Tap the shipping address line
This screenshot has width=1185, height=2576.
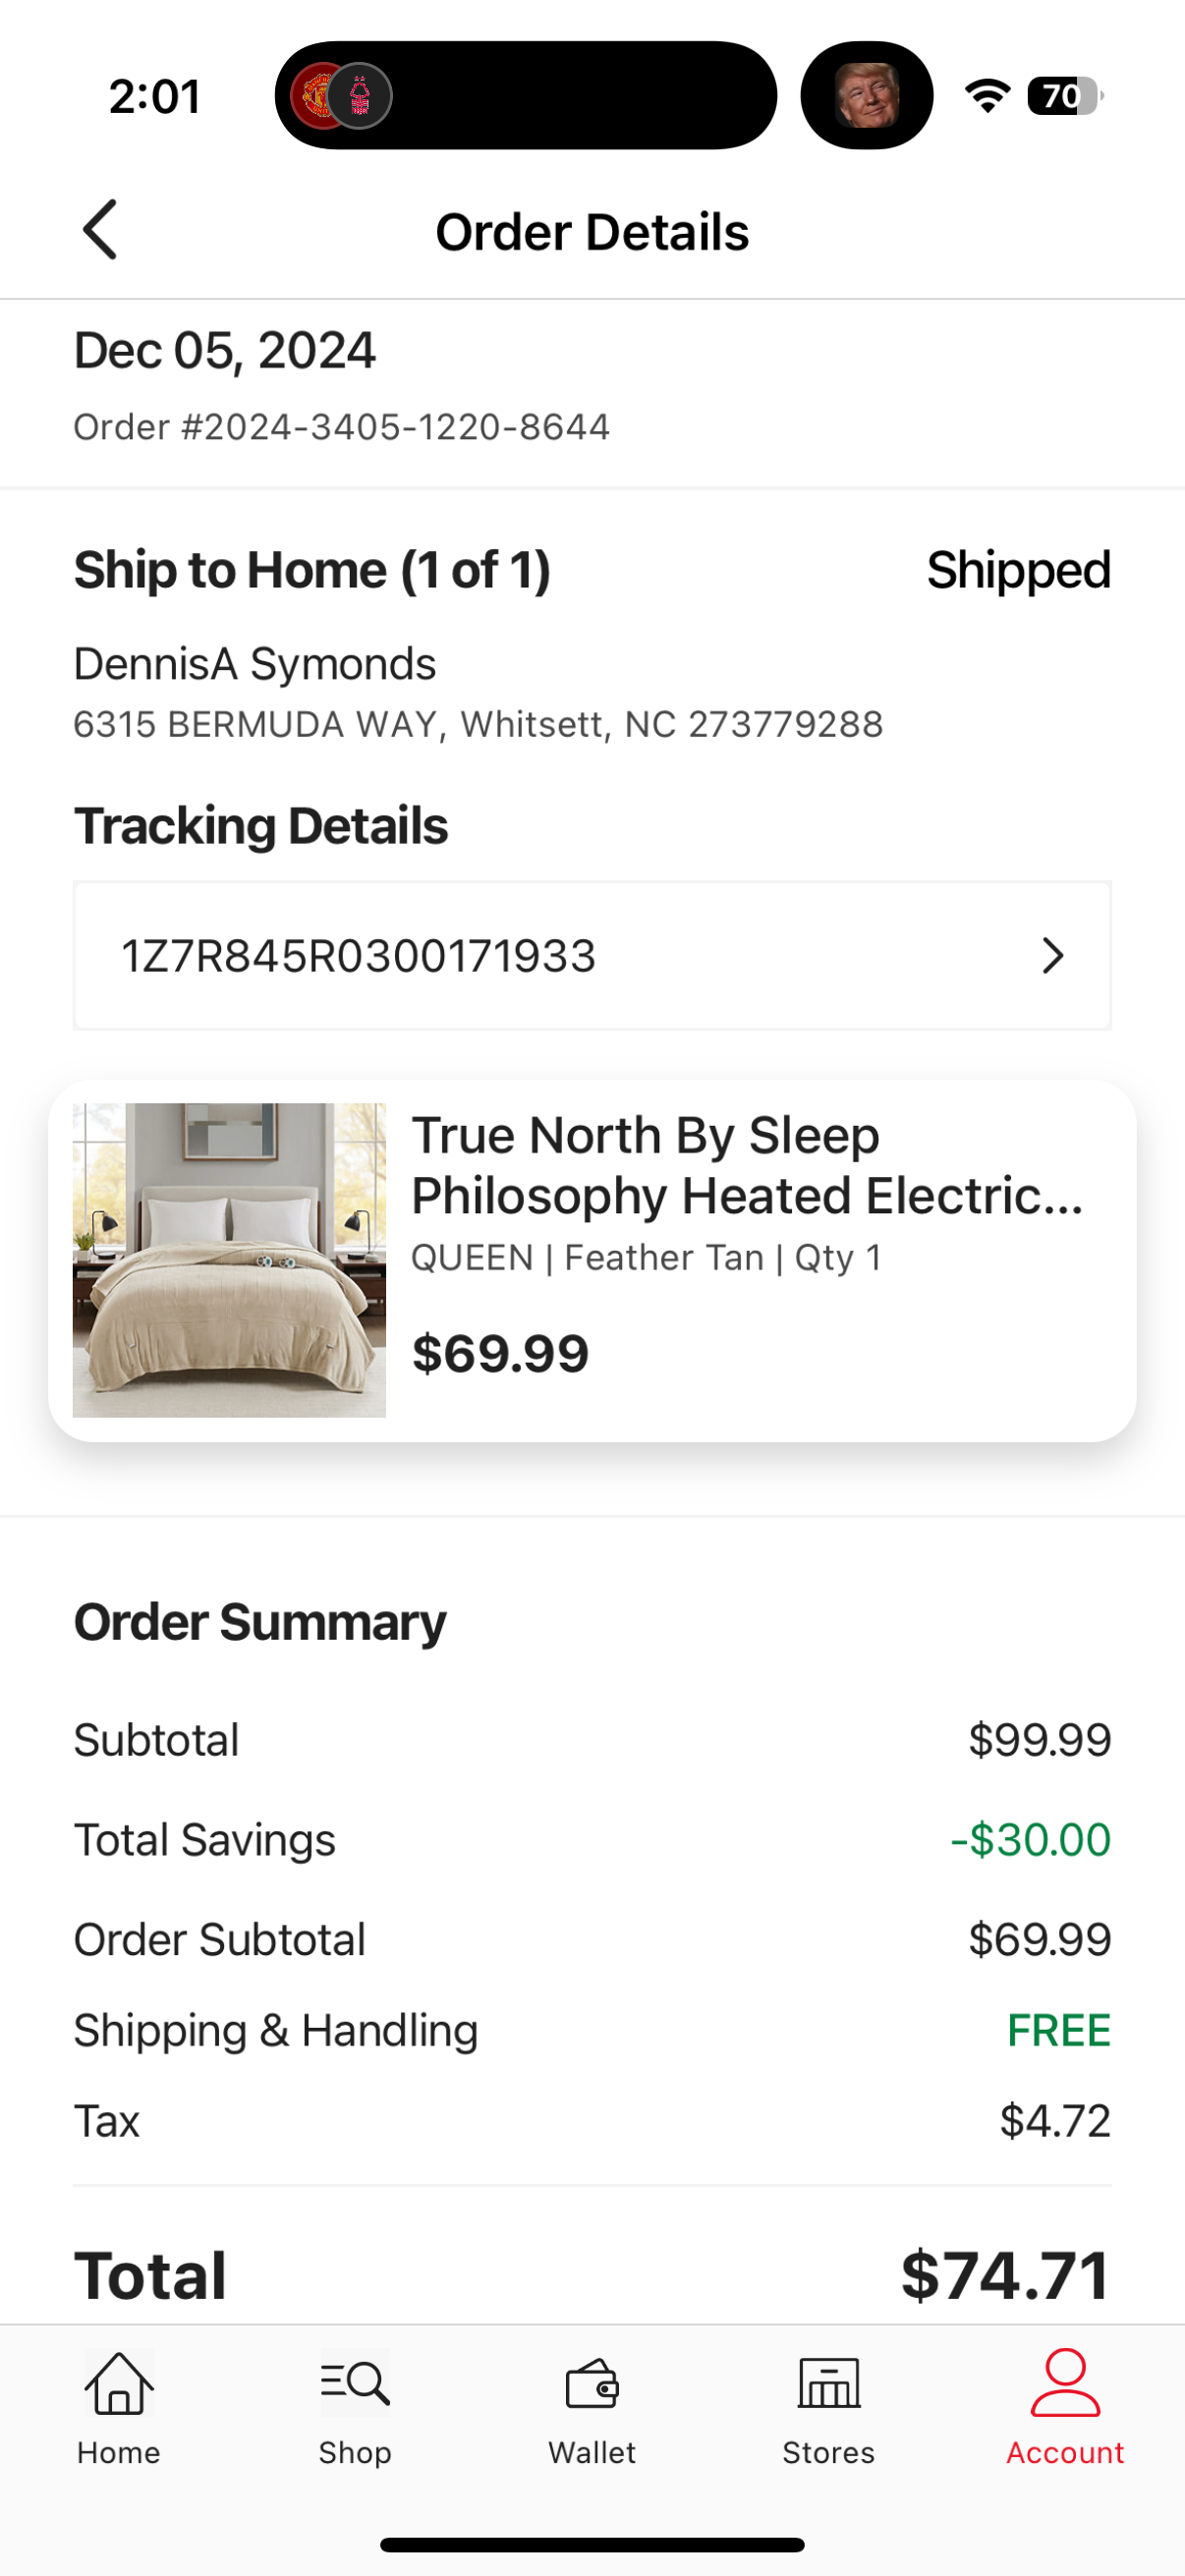[478, 724]
